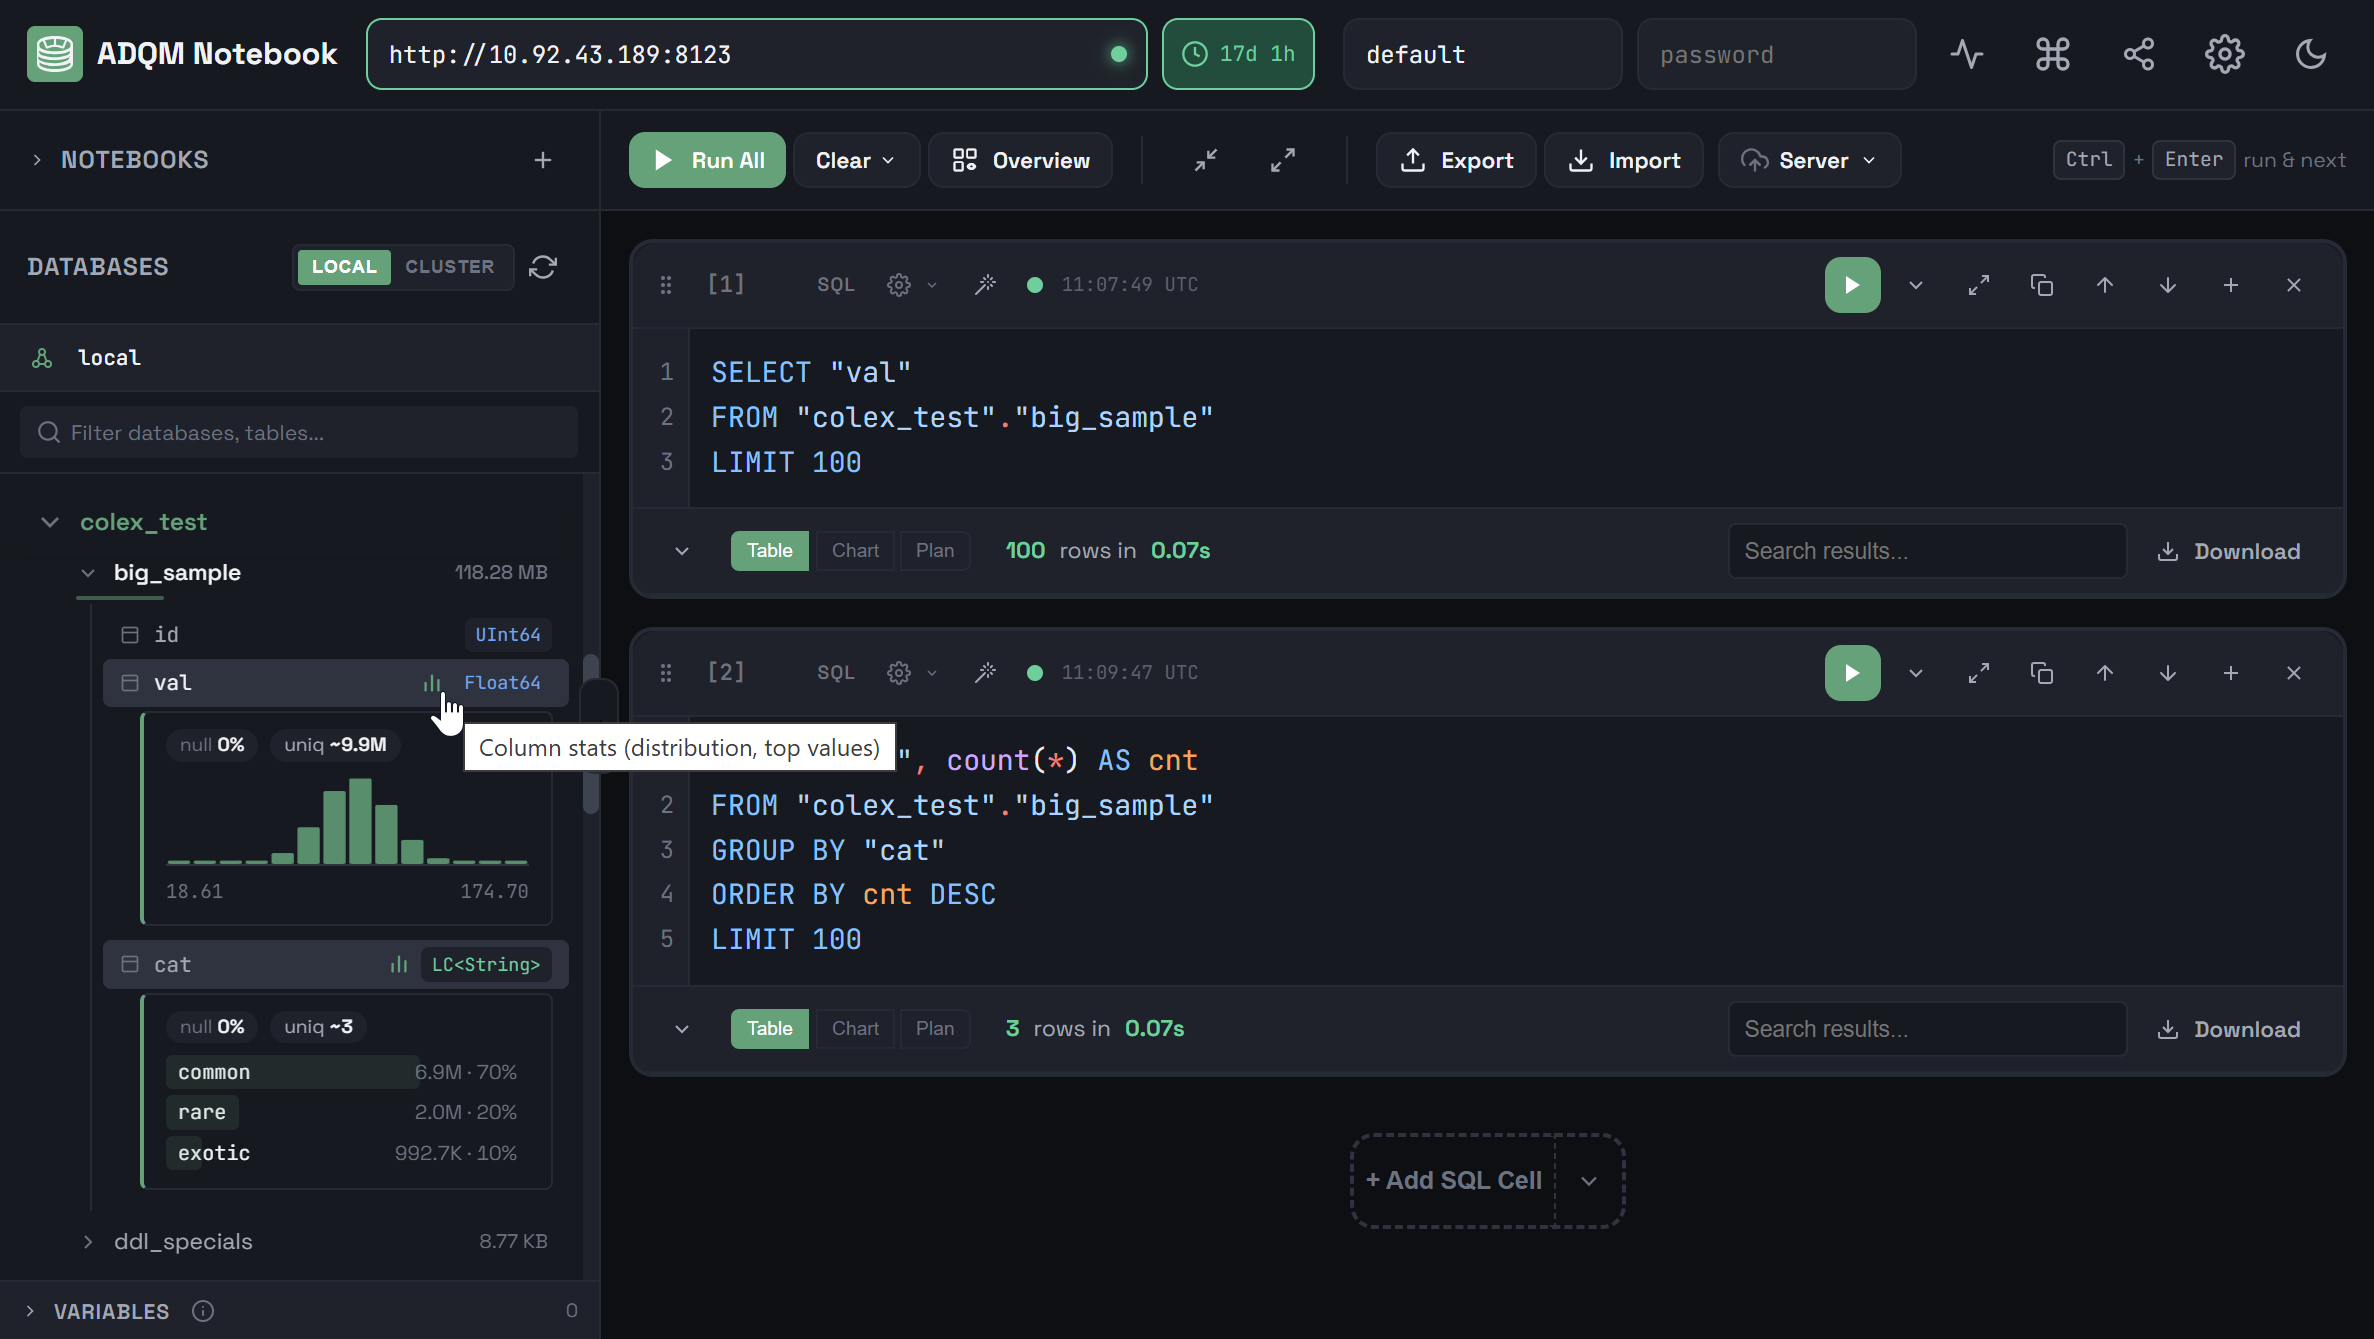Open the Server dropdown menu
2374x1339 pixels.
click(x=1808, y=160)
